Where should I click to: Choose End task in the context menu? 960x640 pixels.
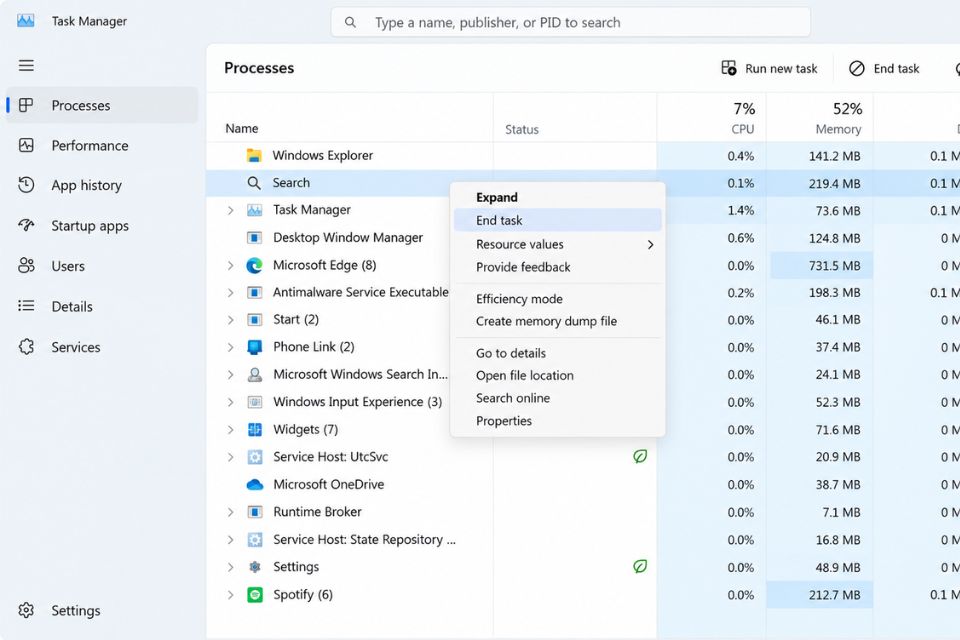[558, 220]
